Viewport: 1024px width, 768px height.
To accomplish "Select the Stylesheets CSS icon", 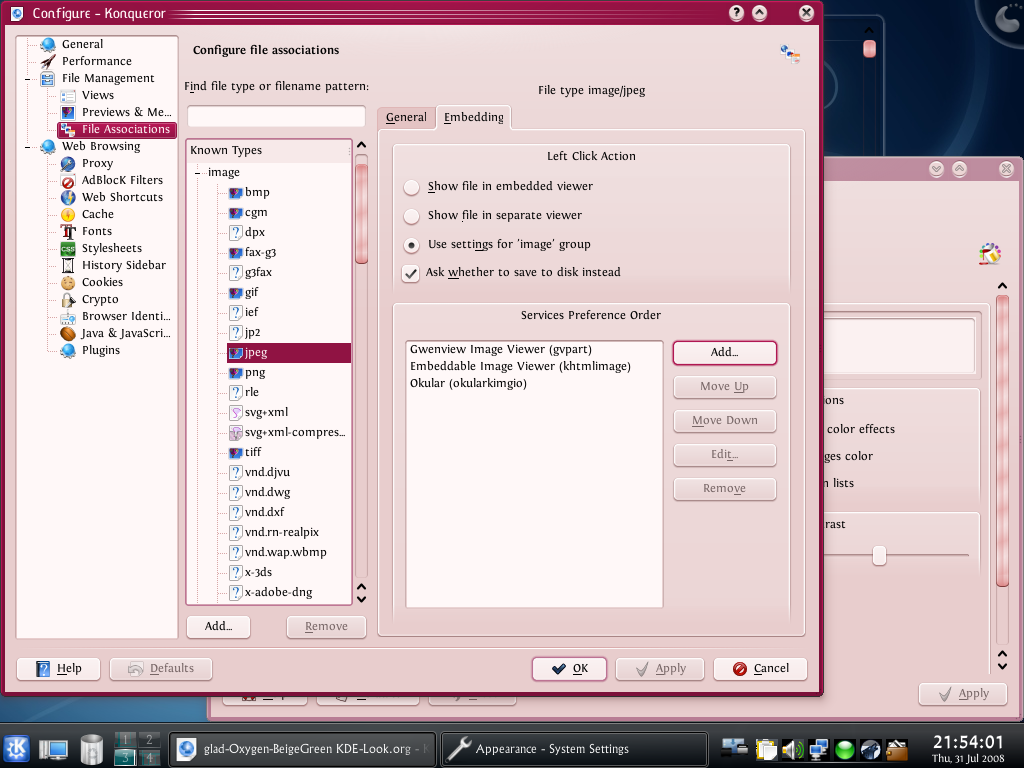I will pyautogui.click(x=68, y=248).
